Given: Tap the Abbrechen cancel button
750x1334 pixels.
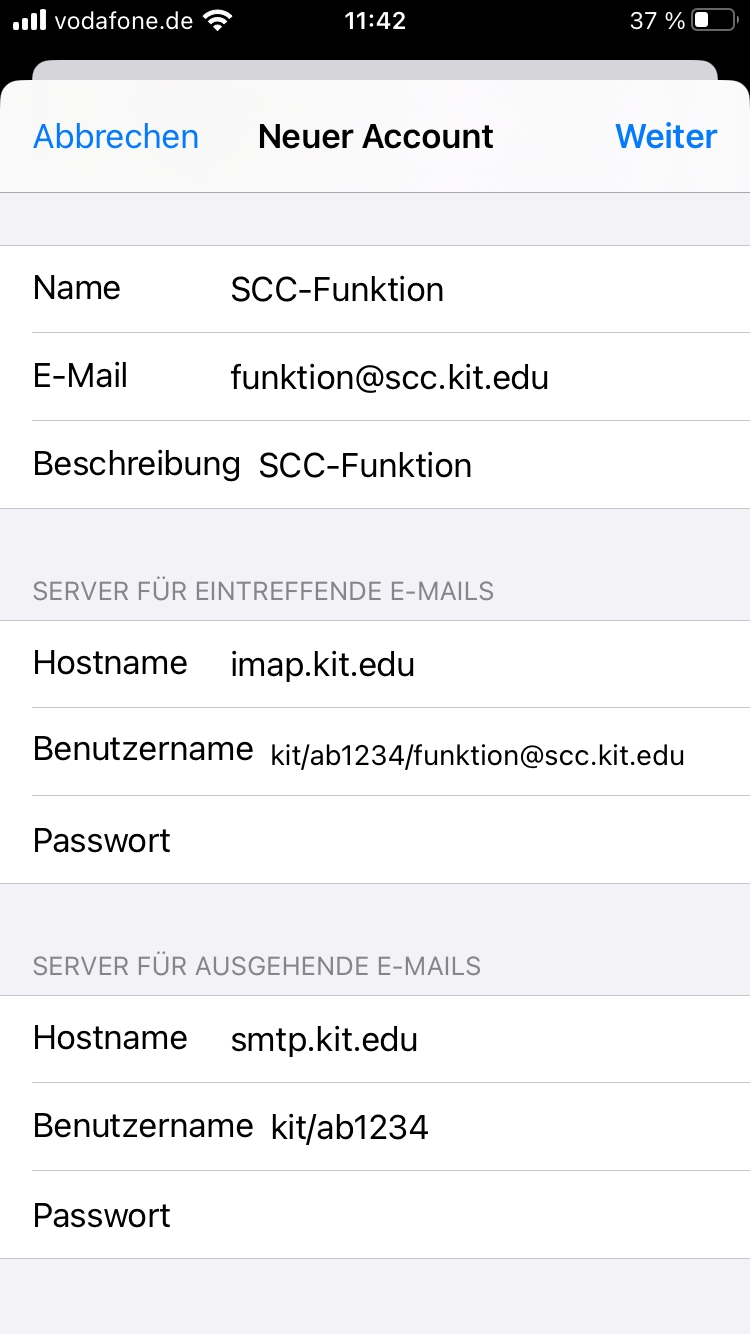Looking at the screenshot, I should pyautogui.click(x=116, y=137).
